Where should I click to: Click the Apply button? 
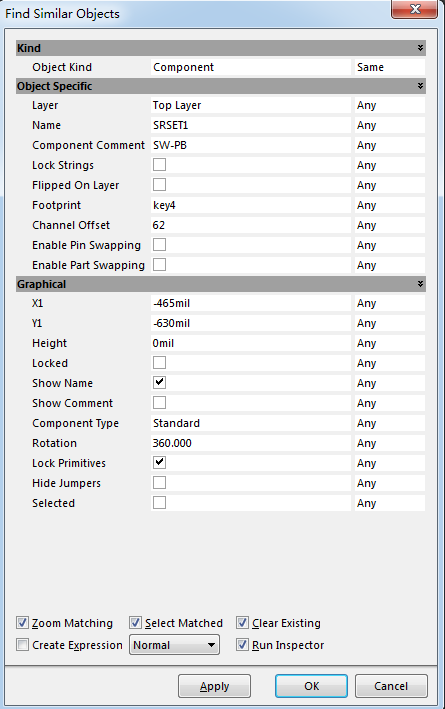coord(214,686)
